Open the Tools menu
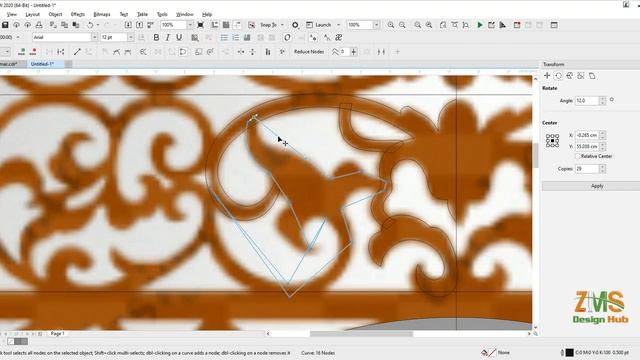Viewport: 640px width, 360px height. (x=162, y=14)
